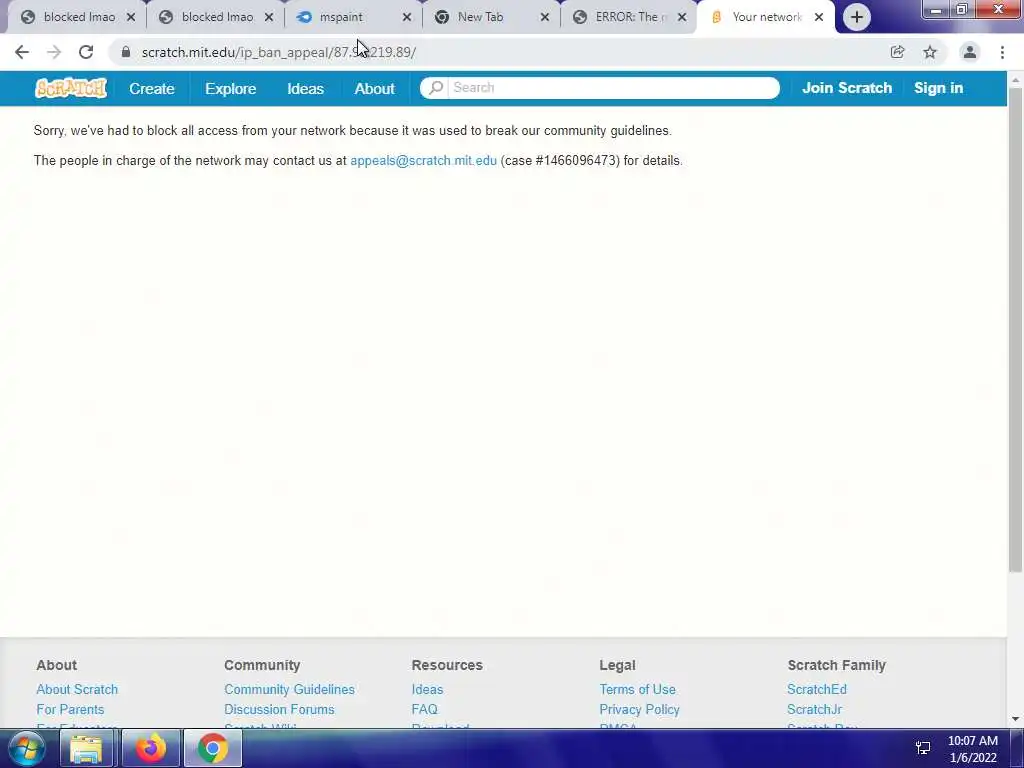Viewport: 1024px width, 768px height.
Task: Switch to the New Tab tab
Action: (x=486, y=18)
